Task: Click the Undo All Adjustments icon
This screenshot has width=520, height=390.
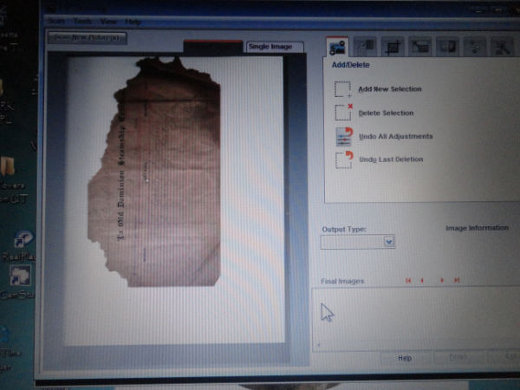Action: click(345, 136)
